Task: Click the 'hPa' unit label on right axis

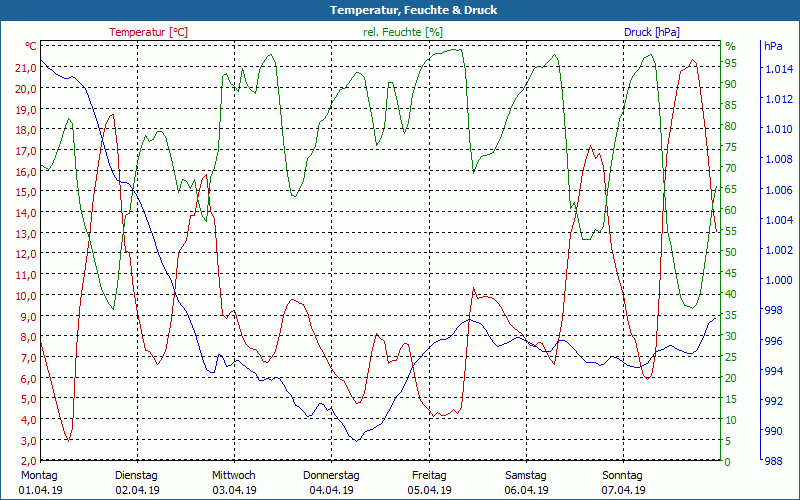Action: (x=772, y=46)
